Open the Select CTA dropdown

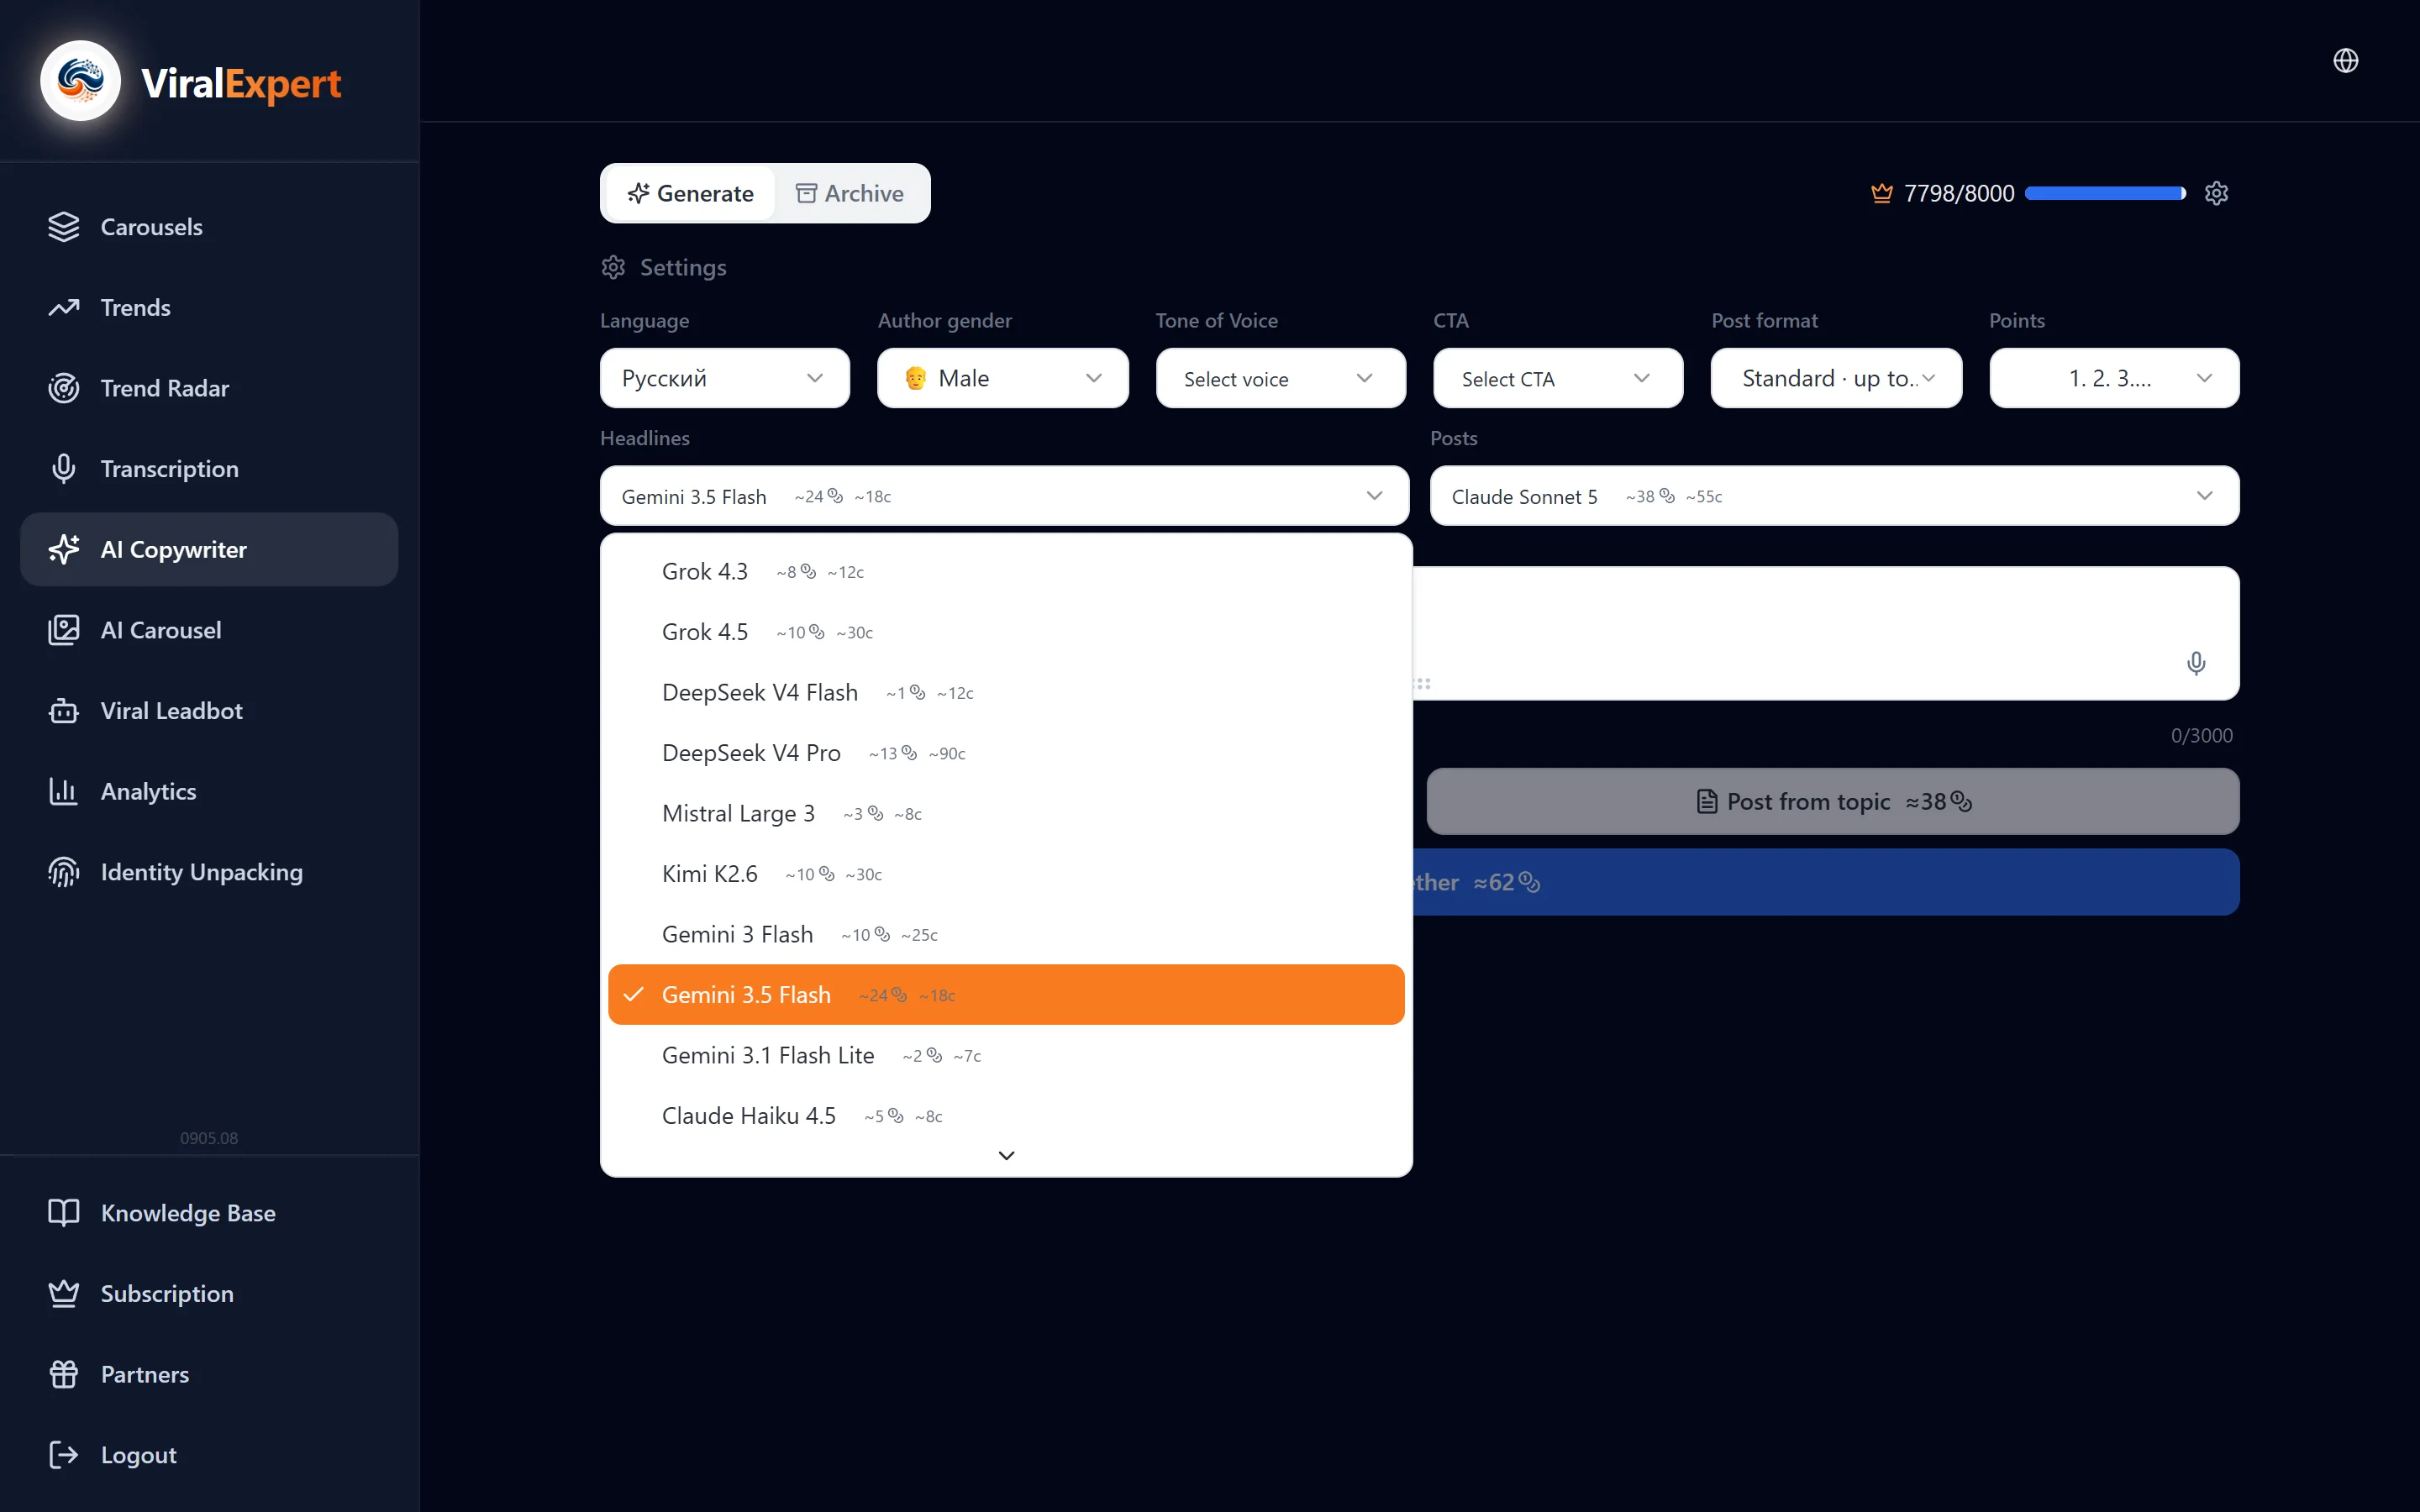pos(1558,378)
